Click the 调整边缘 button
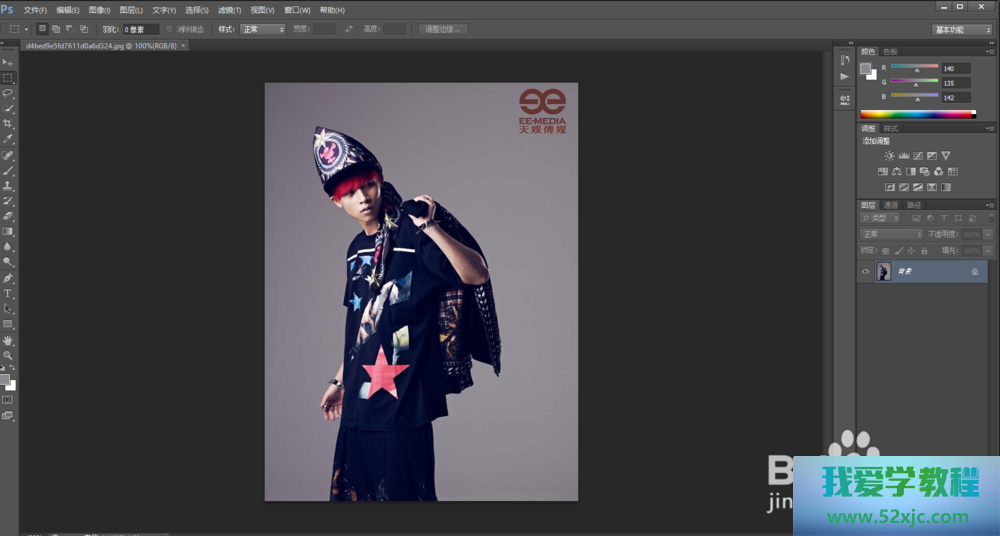Viewport: 1000px width, 536px height. (442, 30)
